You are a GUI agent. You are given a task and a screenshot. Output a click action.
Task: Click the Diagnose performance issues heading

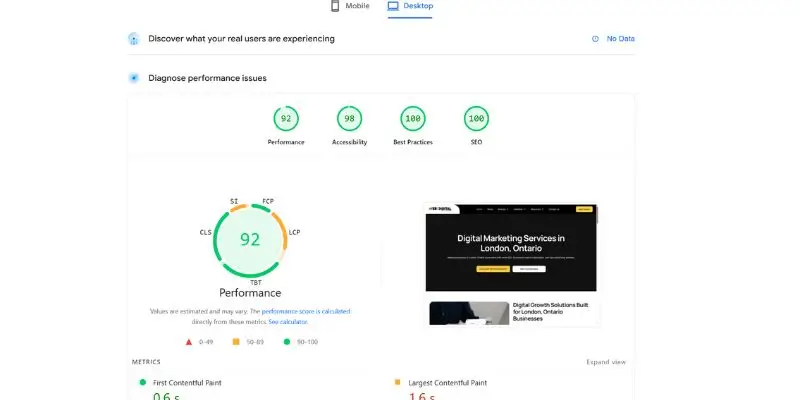point(207,78)
